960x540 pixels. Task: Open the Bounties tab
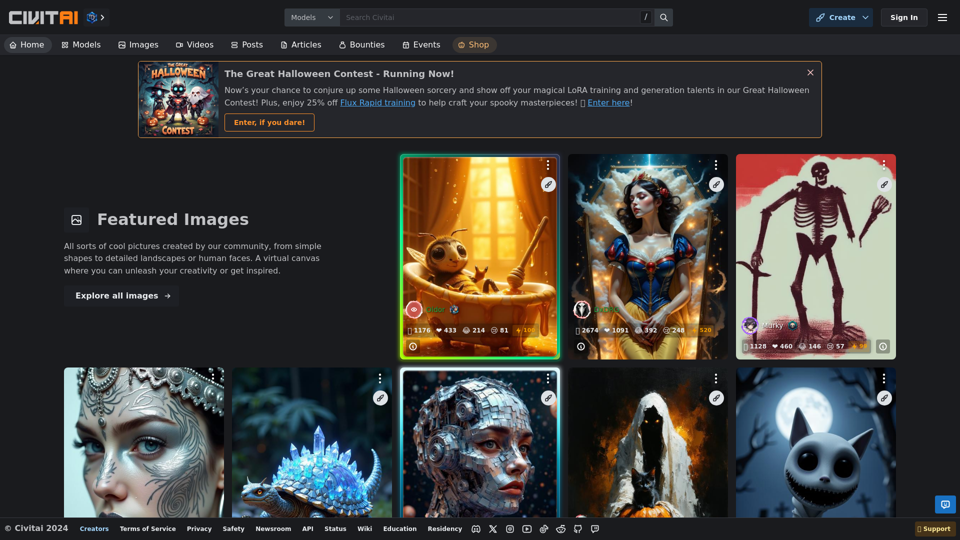362,45
